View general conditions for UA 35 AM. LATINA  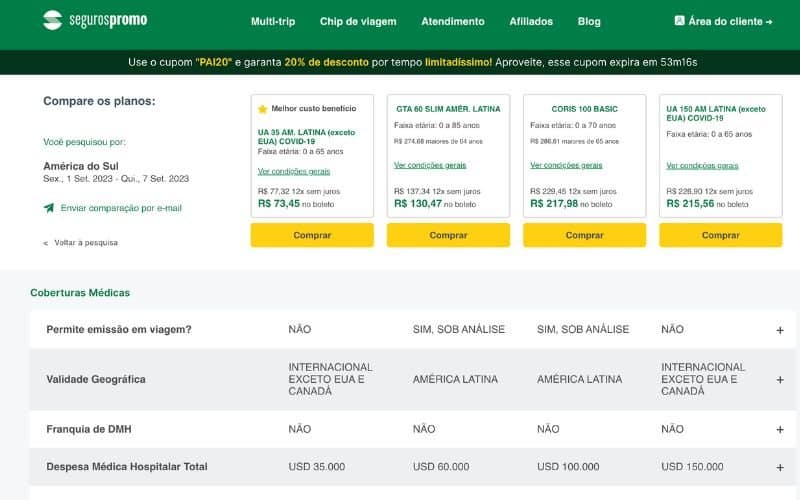[x=294, y=171]
